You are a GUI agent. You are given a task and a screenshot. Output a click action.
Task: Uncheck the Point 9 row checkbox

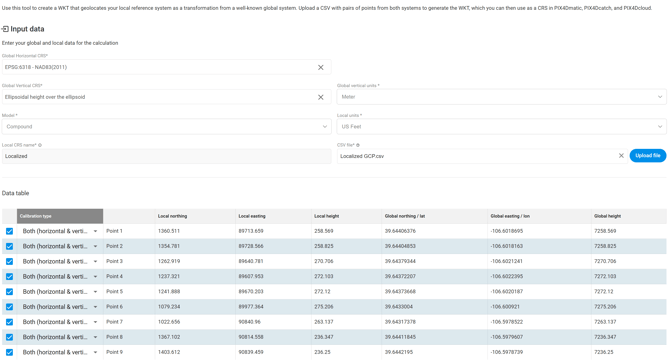9,353
